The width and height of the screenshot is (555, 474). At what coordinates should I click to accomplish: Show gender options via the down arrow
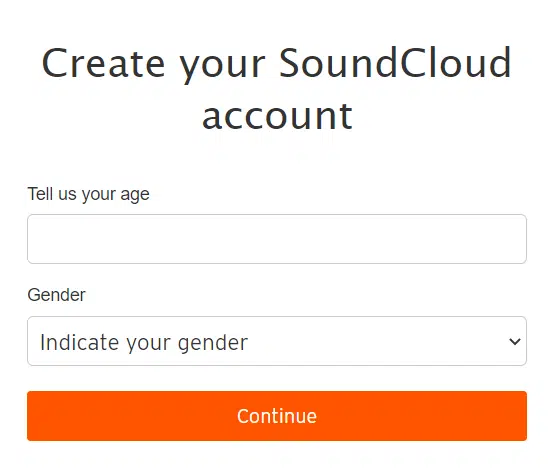pos(514,341)
